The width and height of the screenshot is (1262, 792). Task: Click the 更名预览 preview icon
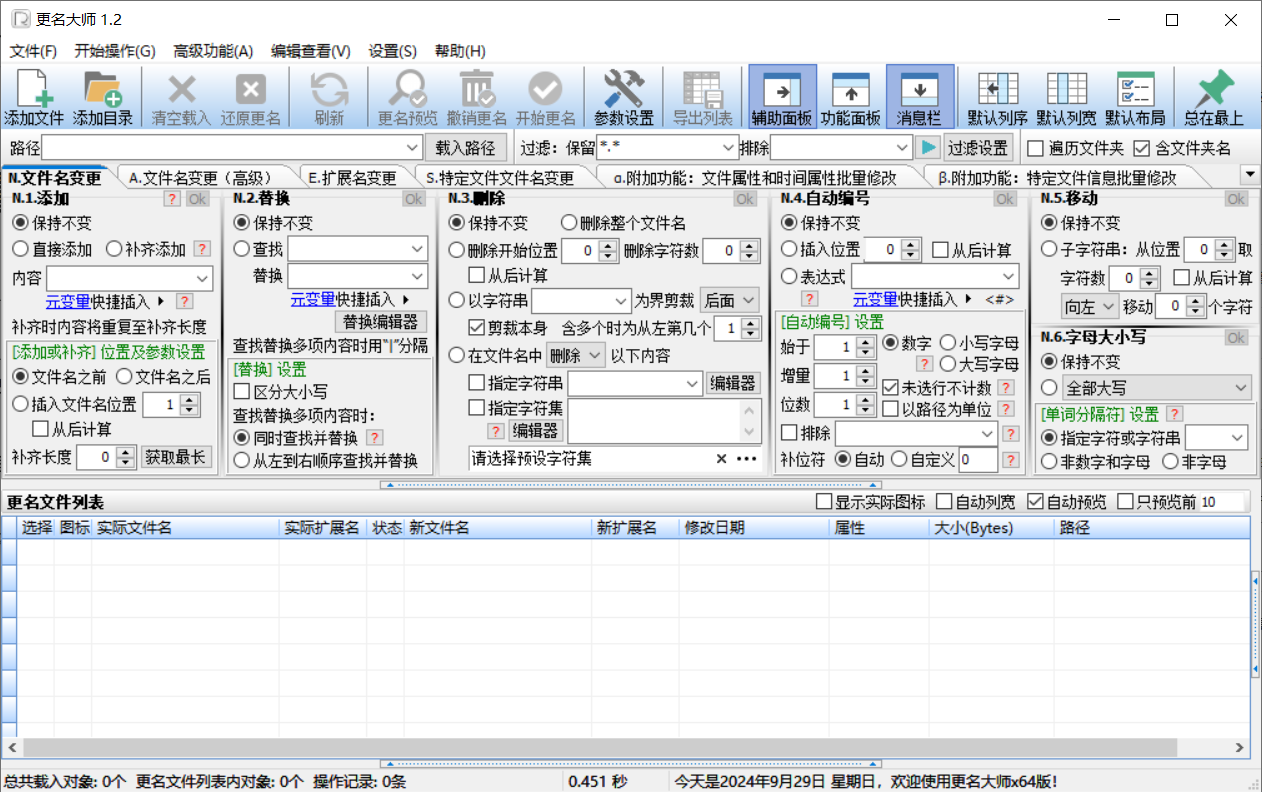[x=407, y=98]
